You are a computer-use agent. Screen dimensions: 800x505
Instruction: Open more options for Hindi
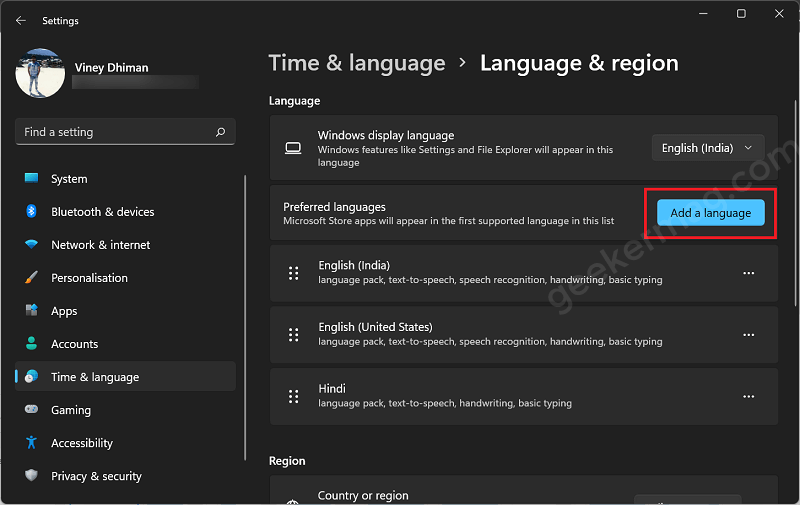(x=748, y=396)
